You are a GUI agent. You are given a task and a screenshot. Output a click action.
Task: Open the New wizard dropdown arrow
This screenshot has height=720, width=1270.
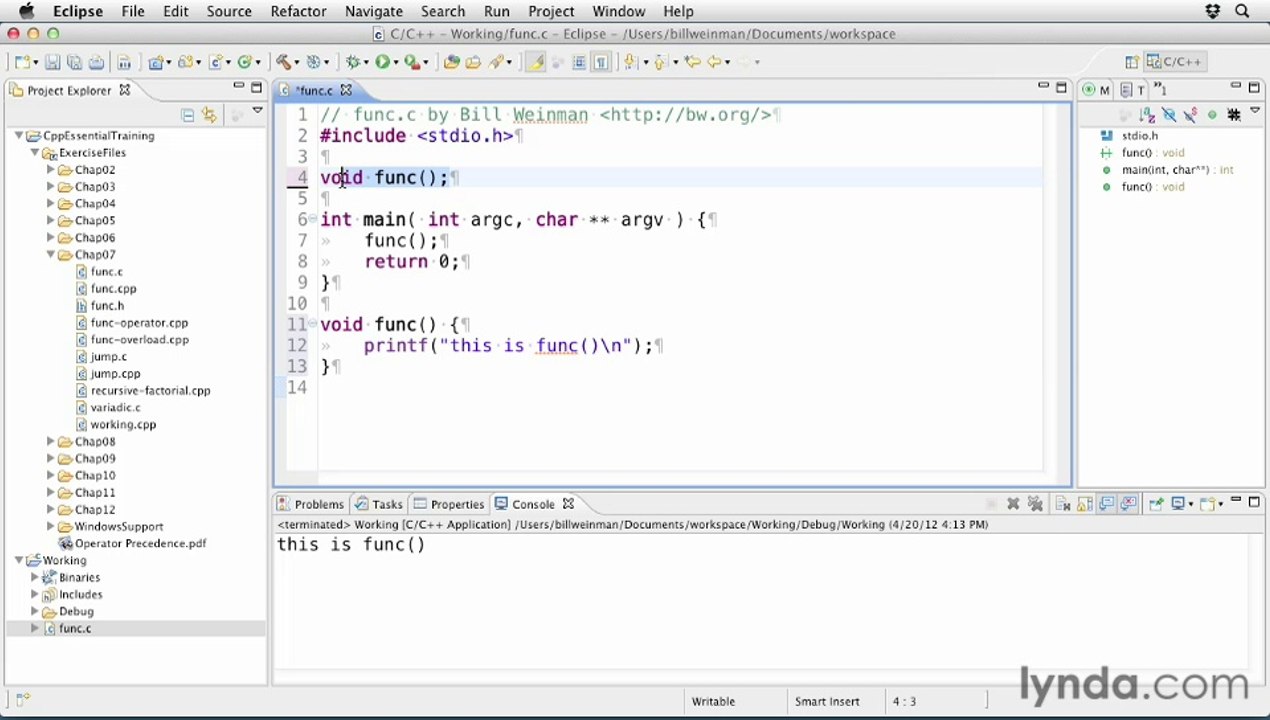(x=35, y=63)
